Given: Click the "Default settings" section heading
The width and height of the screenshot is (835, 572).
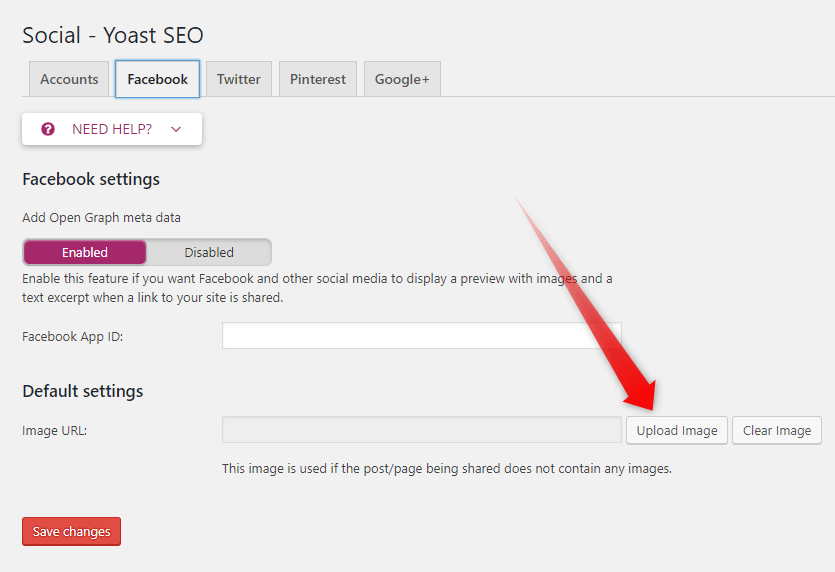Looking at the screenshot, I should click(x=82, y=391).
